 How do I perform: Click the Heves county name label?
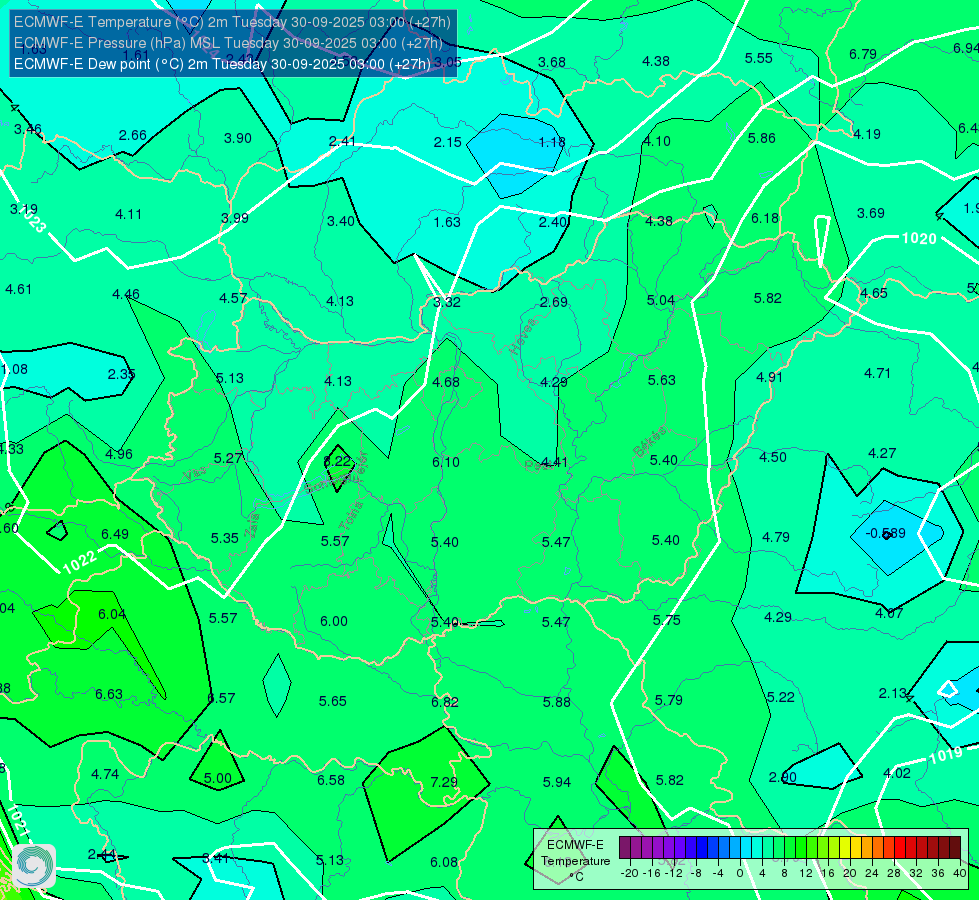click(523, 337)
